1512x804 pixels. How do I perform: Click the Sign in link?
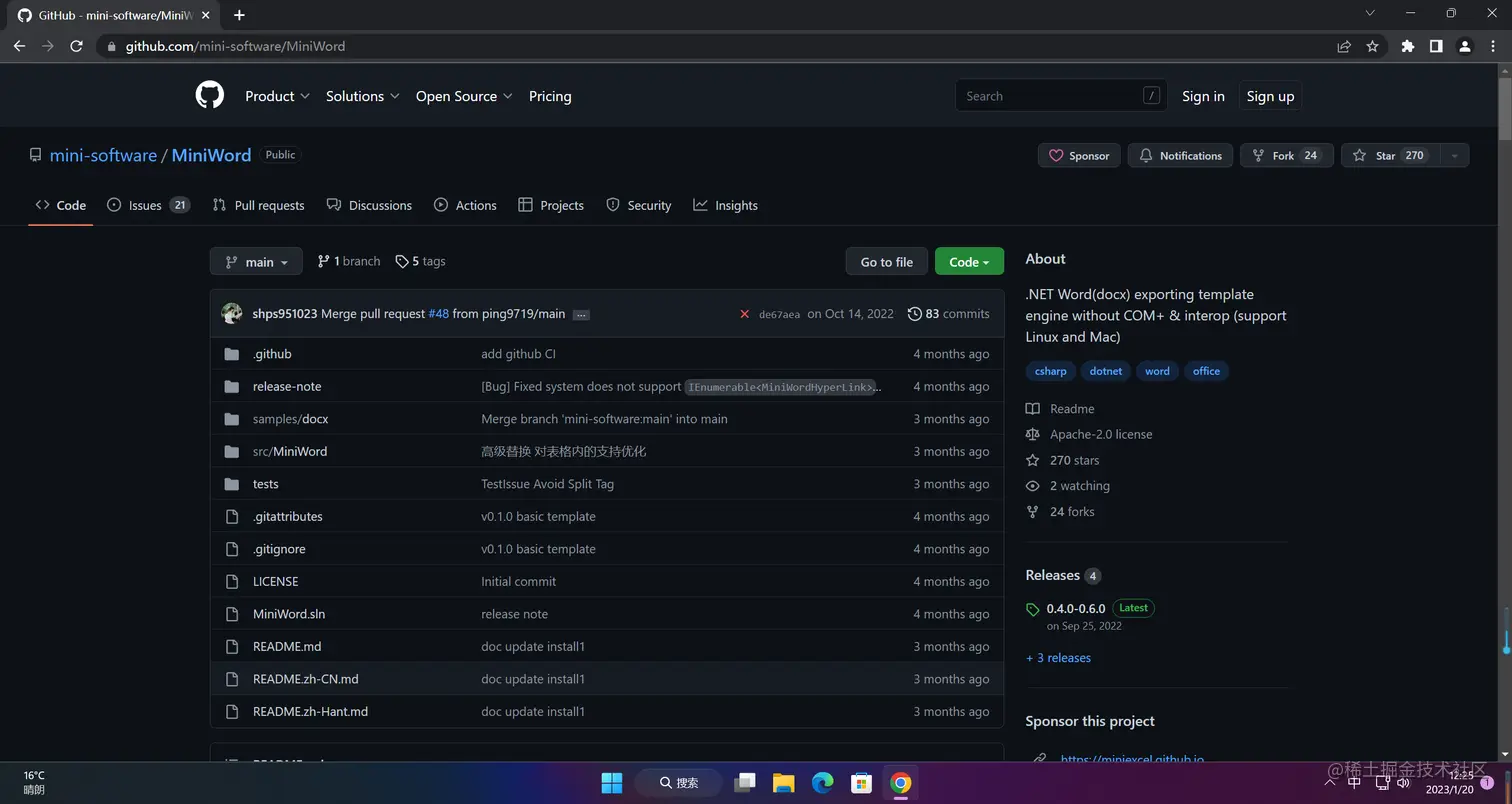tap(1203, 96)
